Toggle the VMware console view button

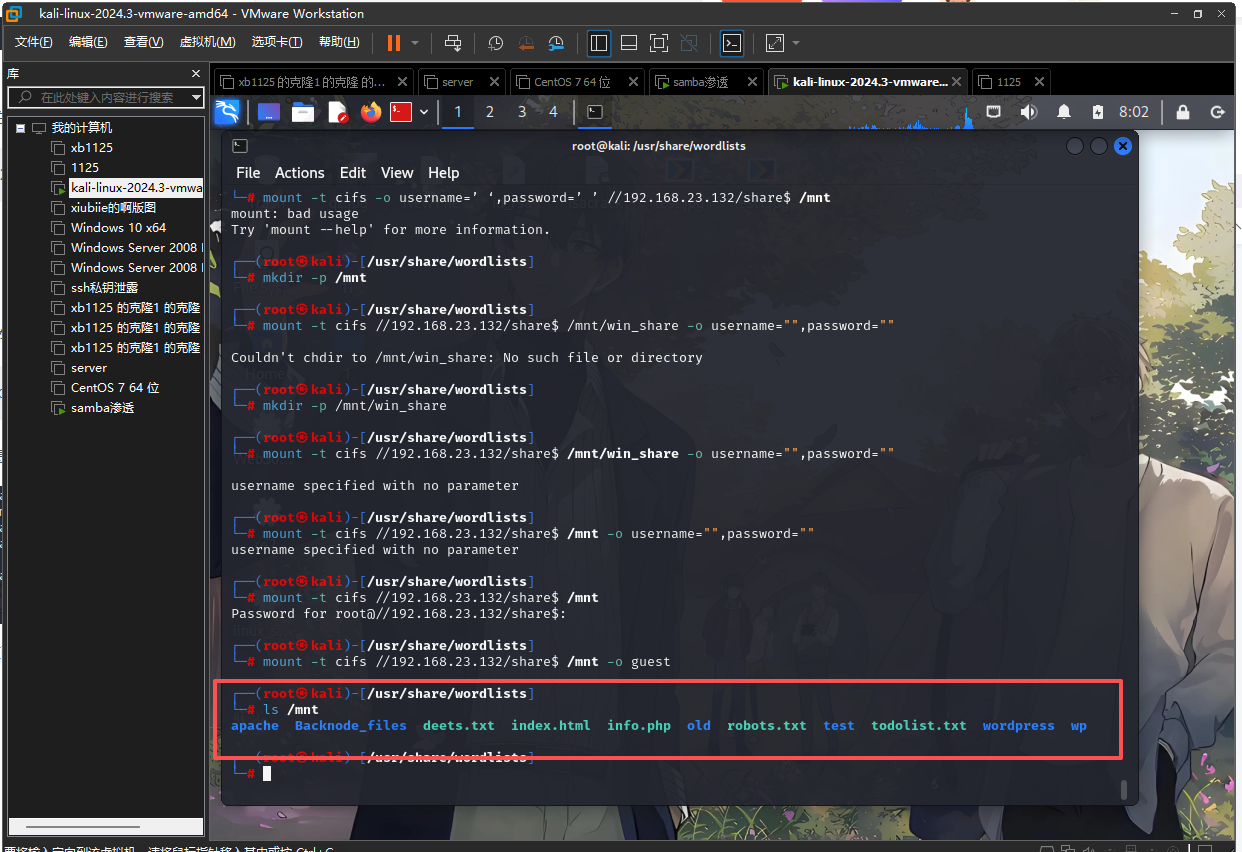pyautogui.click(x=732, y=43)
